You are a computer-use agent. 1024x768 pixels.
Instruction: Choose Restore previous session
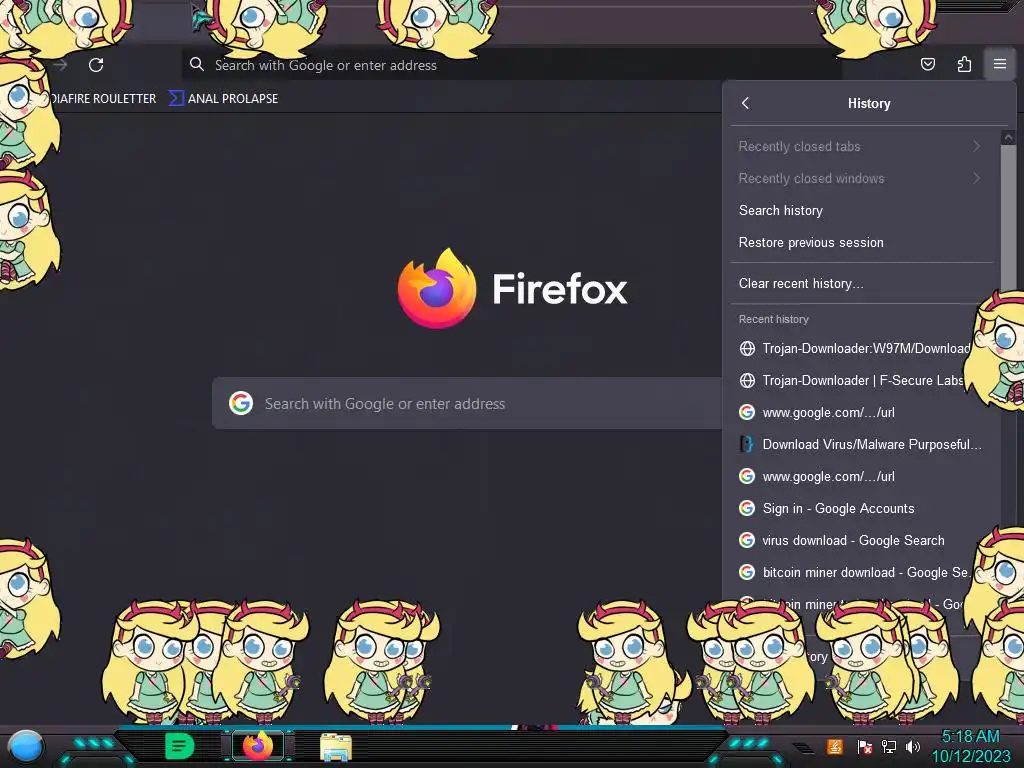pyautogui.click(x=861, y=242)
